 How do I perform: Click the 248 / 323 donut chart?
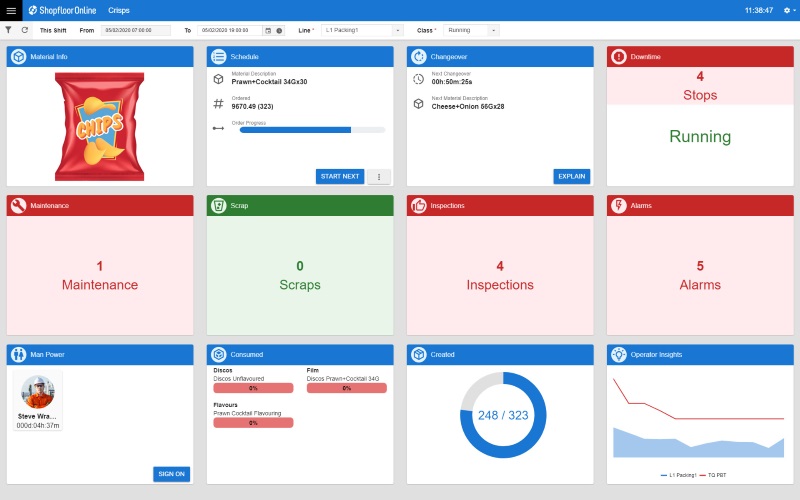coord(503,415)
